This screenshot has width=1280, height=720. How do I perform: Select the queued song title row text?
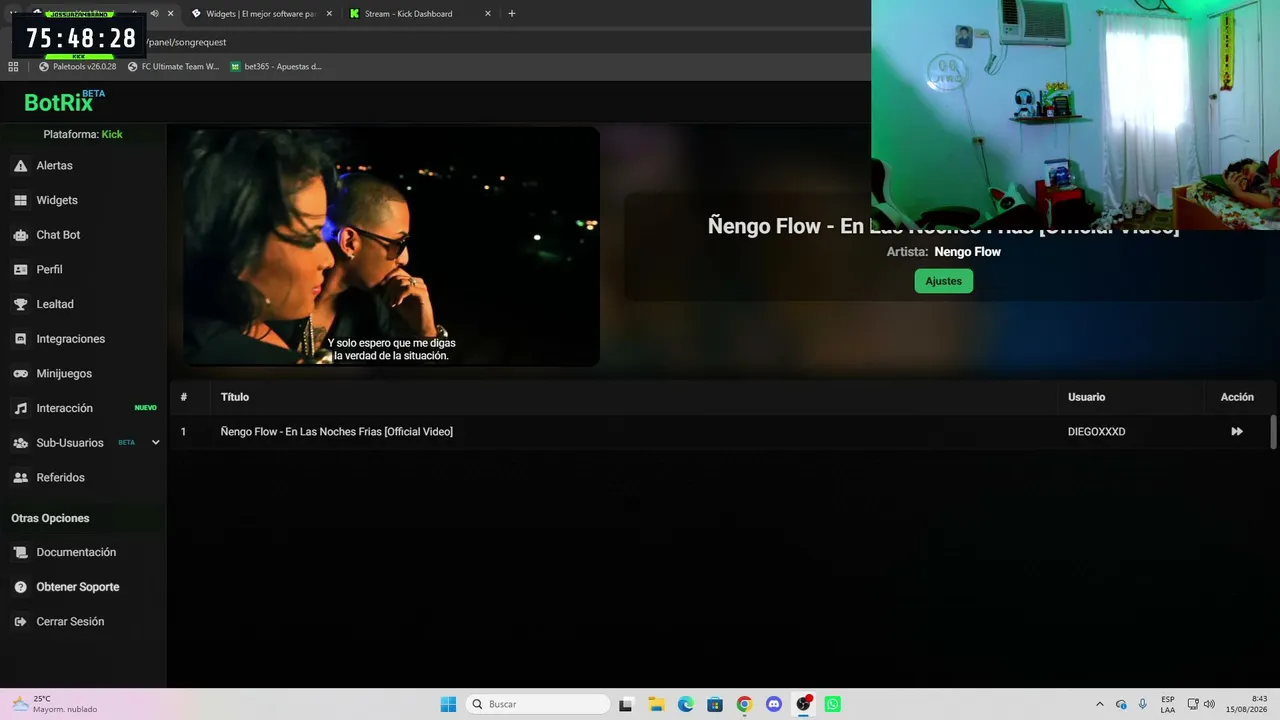[x=337, y=432]
